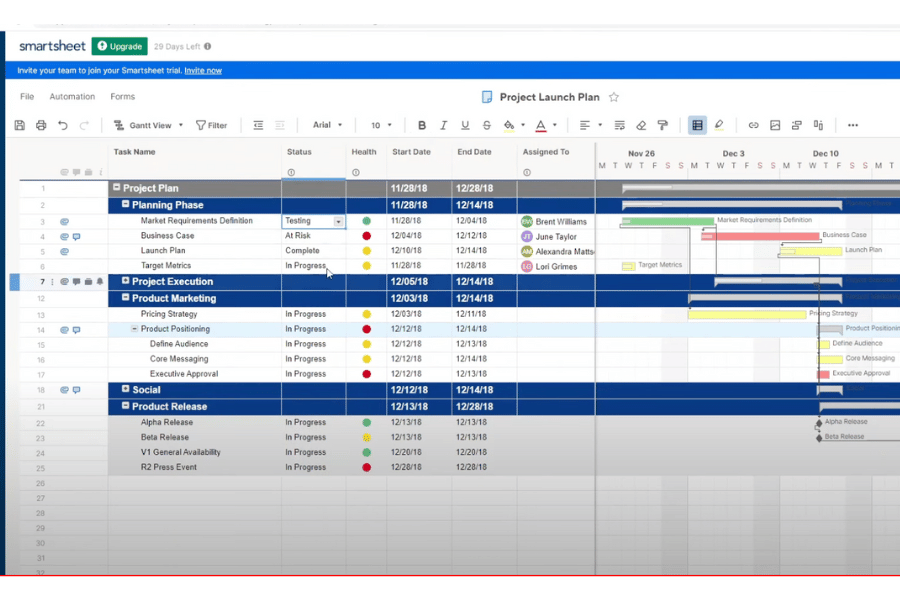Click the green Upgrade button
Viewport: 900px width, 600px height.
119,47
